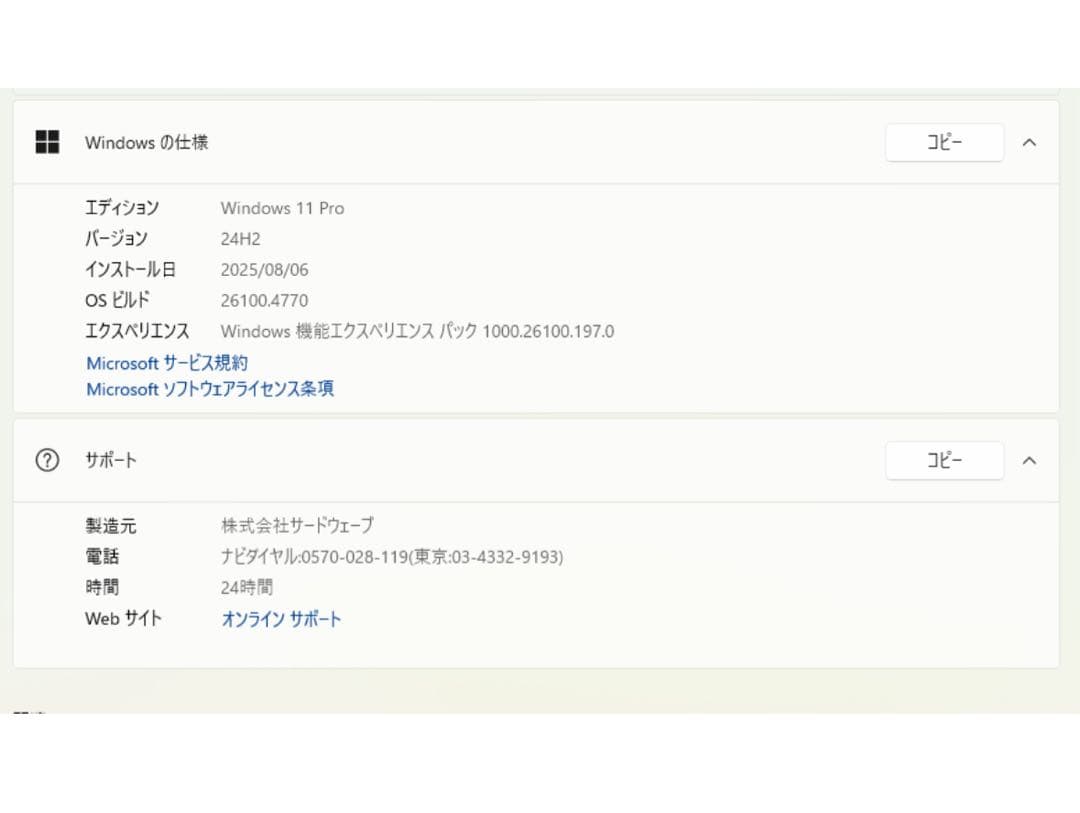Screen dimensions: 1080x813
Task: Click the ナビダイヤル phone number text
Action: (392, 557)
